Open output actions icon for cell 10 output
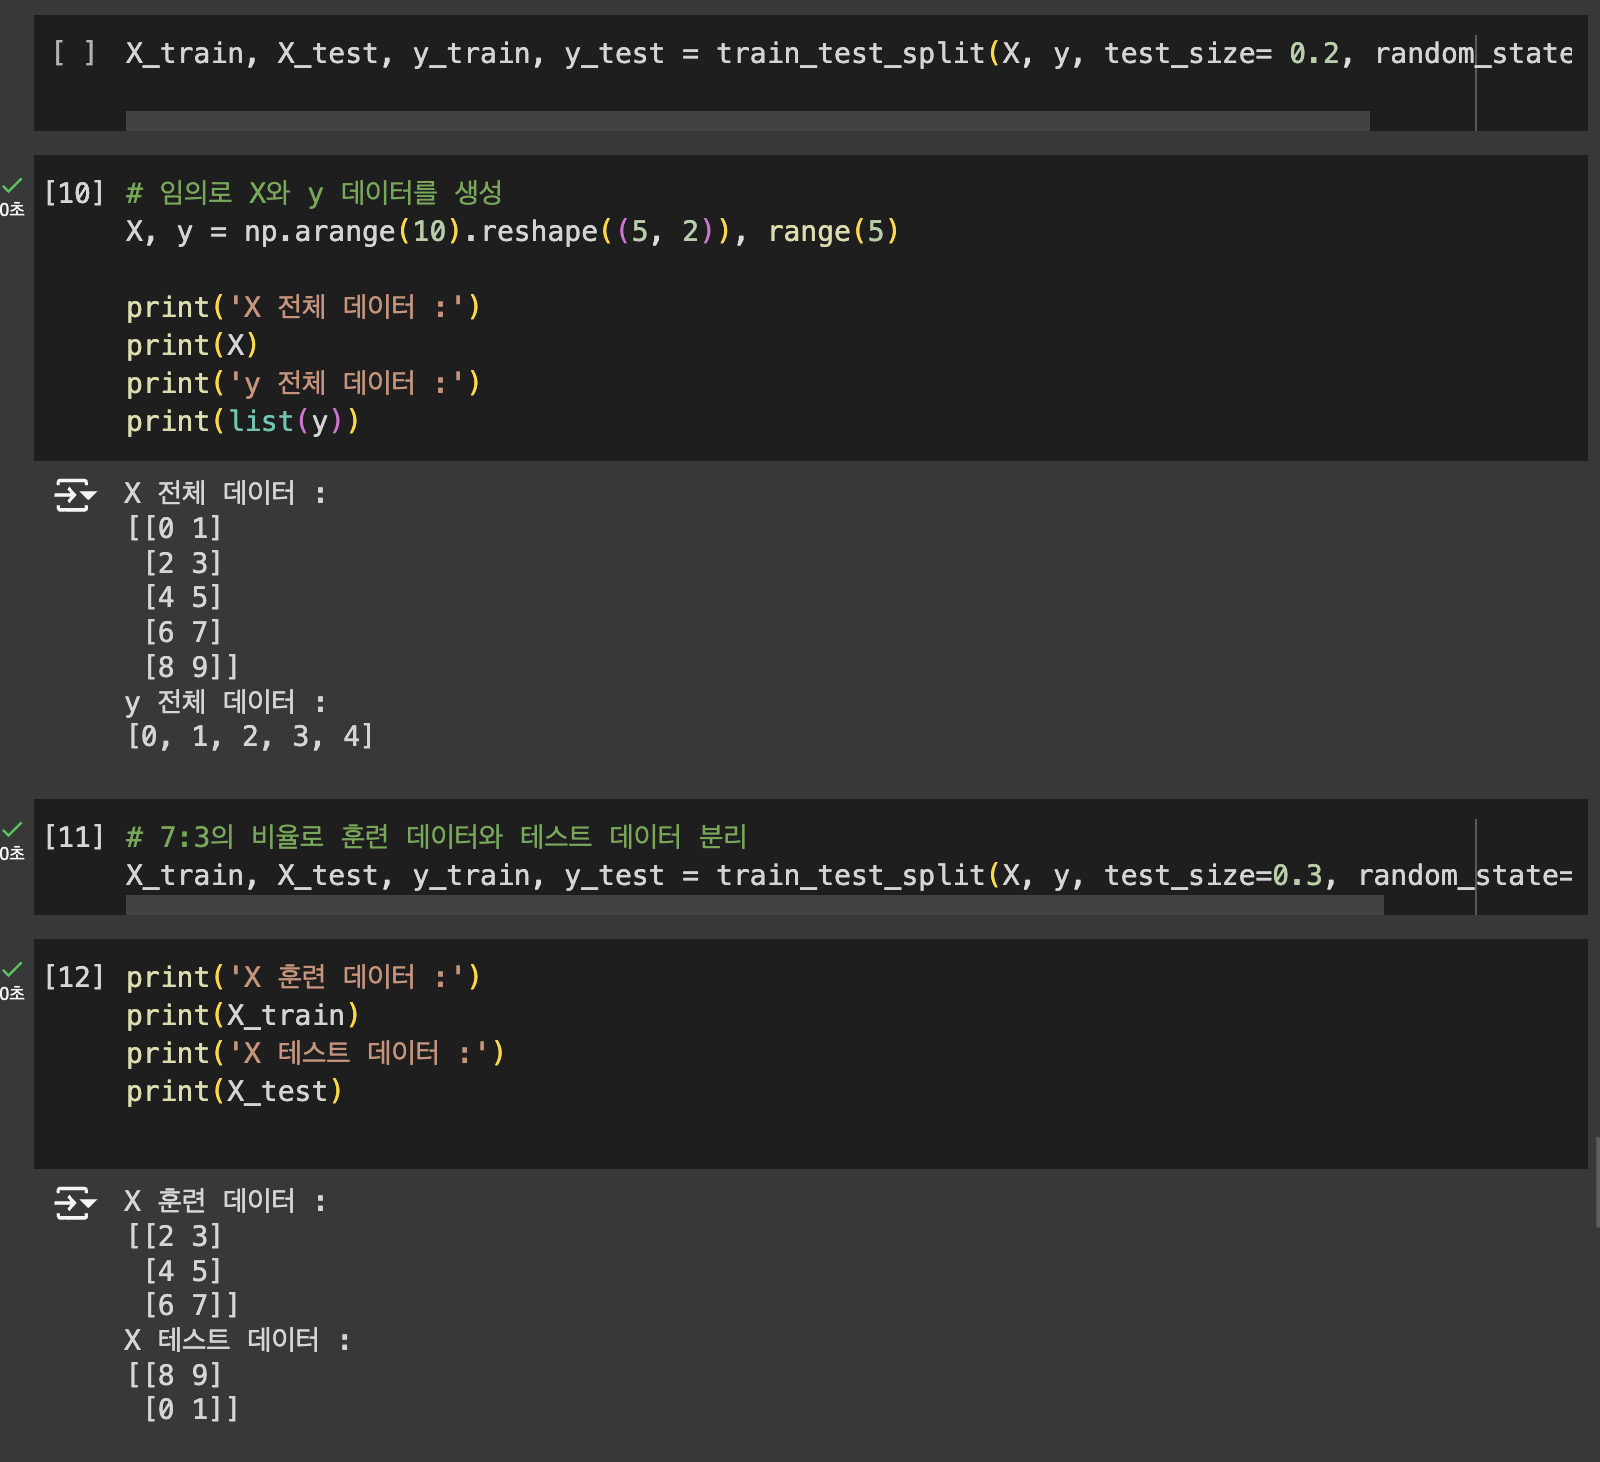This screenshot has height=1462, width=1600. click(x=74, y=495)
